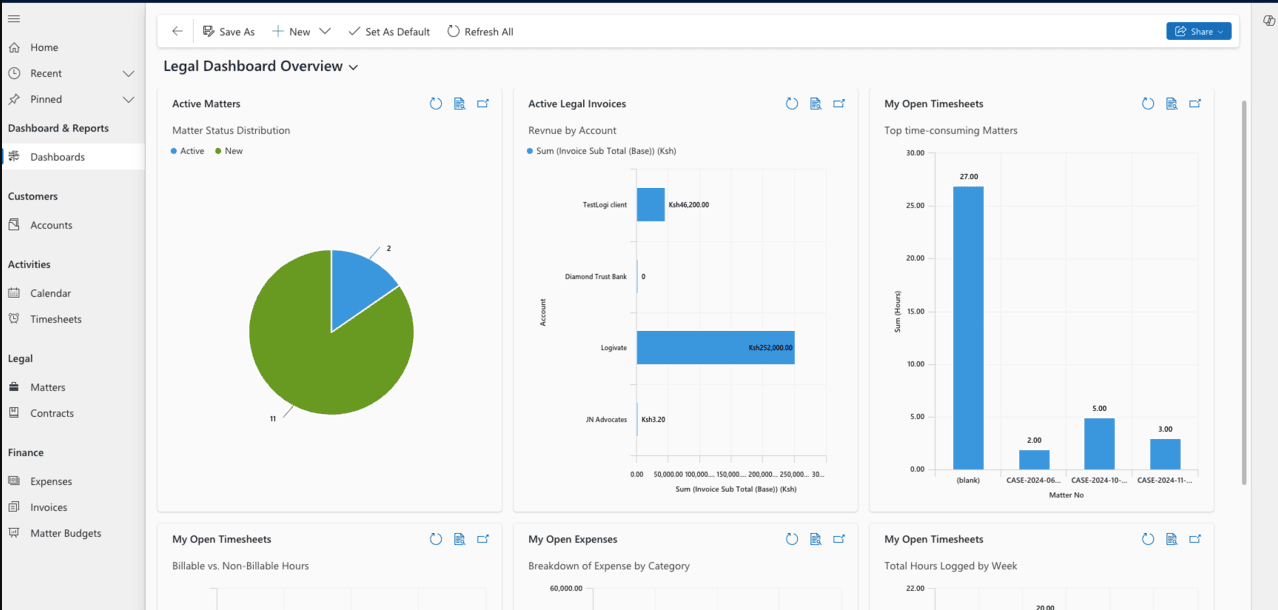This screenshot has height=610, width=1278.
Task: Refresh the Active Matters chart
Action: (x=435, y=104)
